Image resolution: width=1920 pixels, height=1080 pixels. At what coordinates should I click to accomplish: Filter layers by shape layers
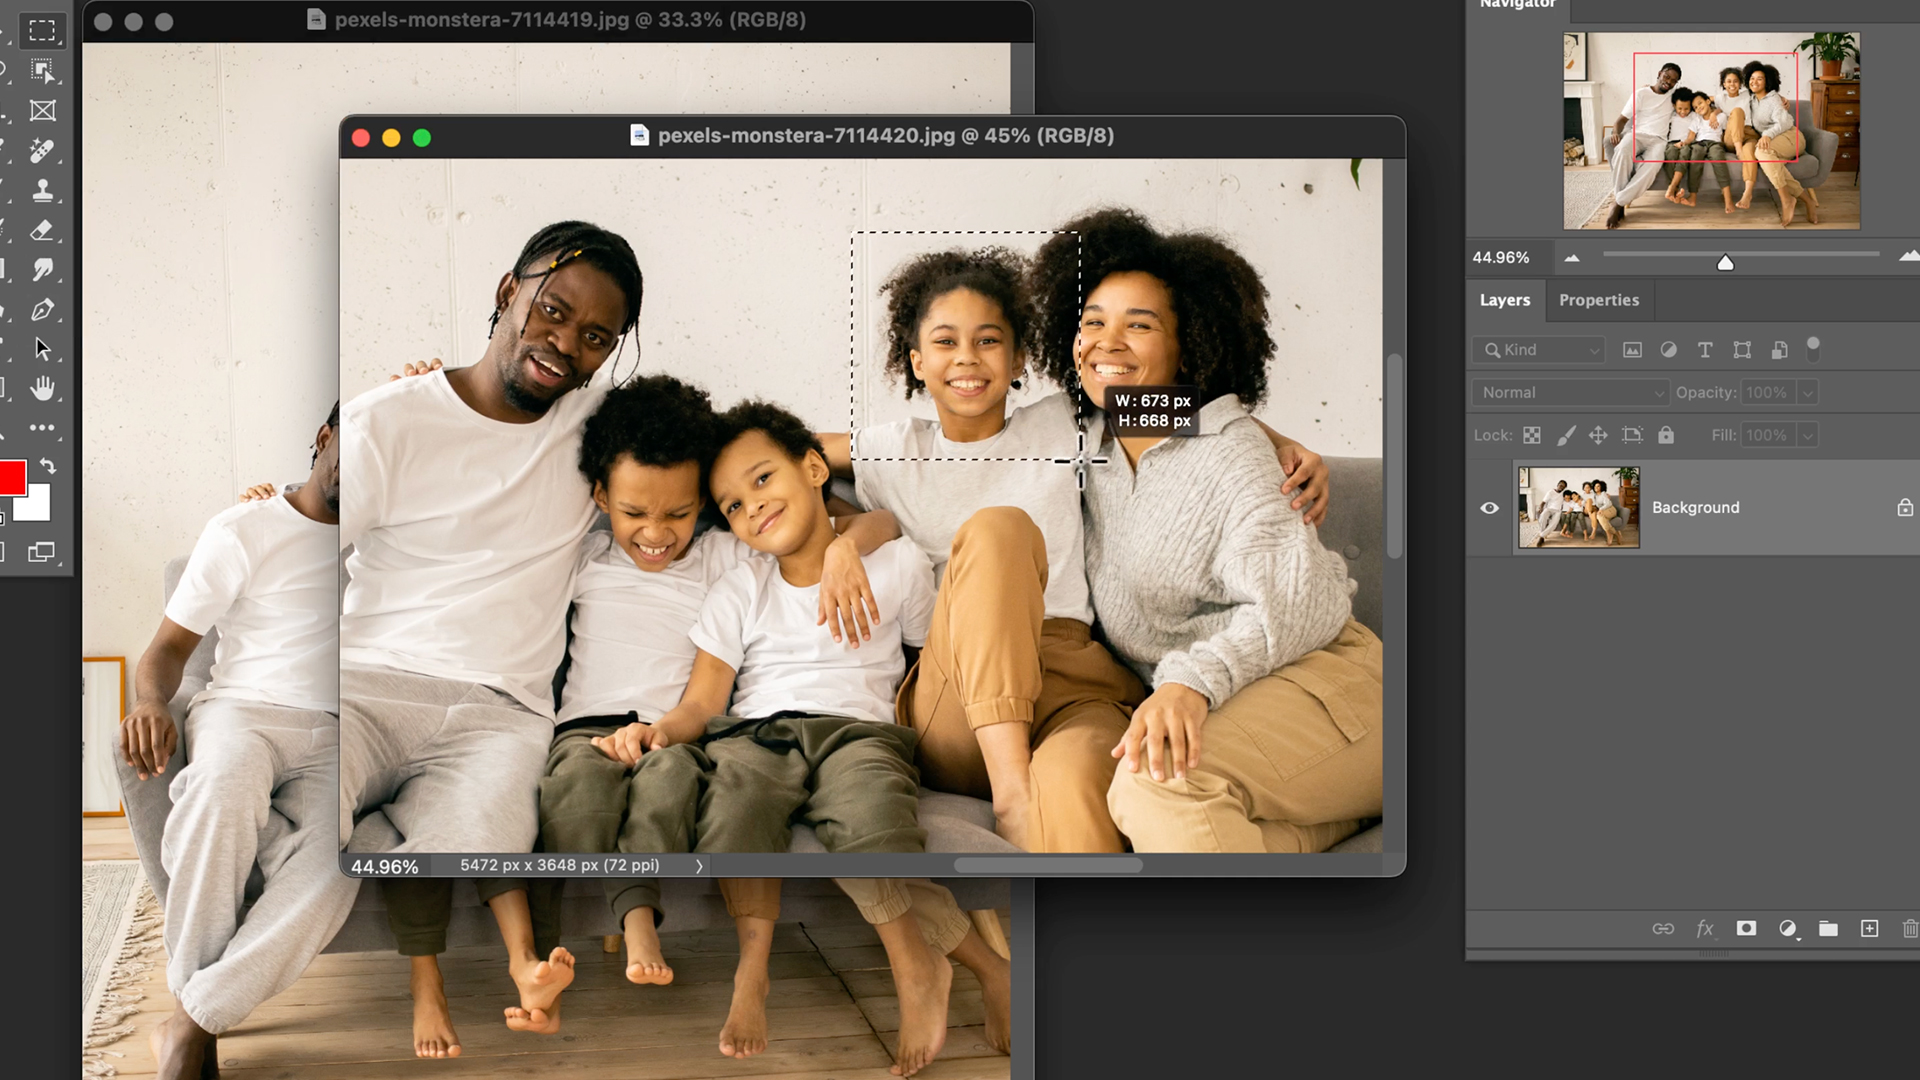click(x=1742, y=350)
